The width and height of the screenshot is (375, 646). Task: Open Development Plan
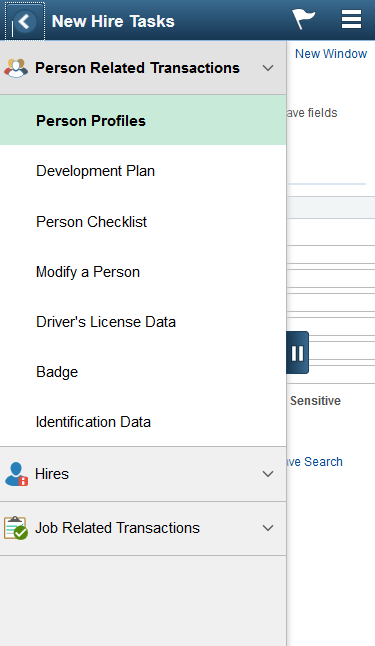tap(143, 171)
